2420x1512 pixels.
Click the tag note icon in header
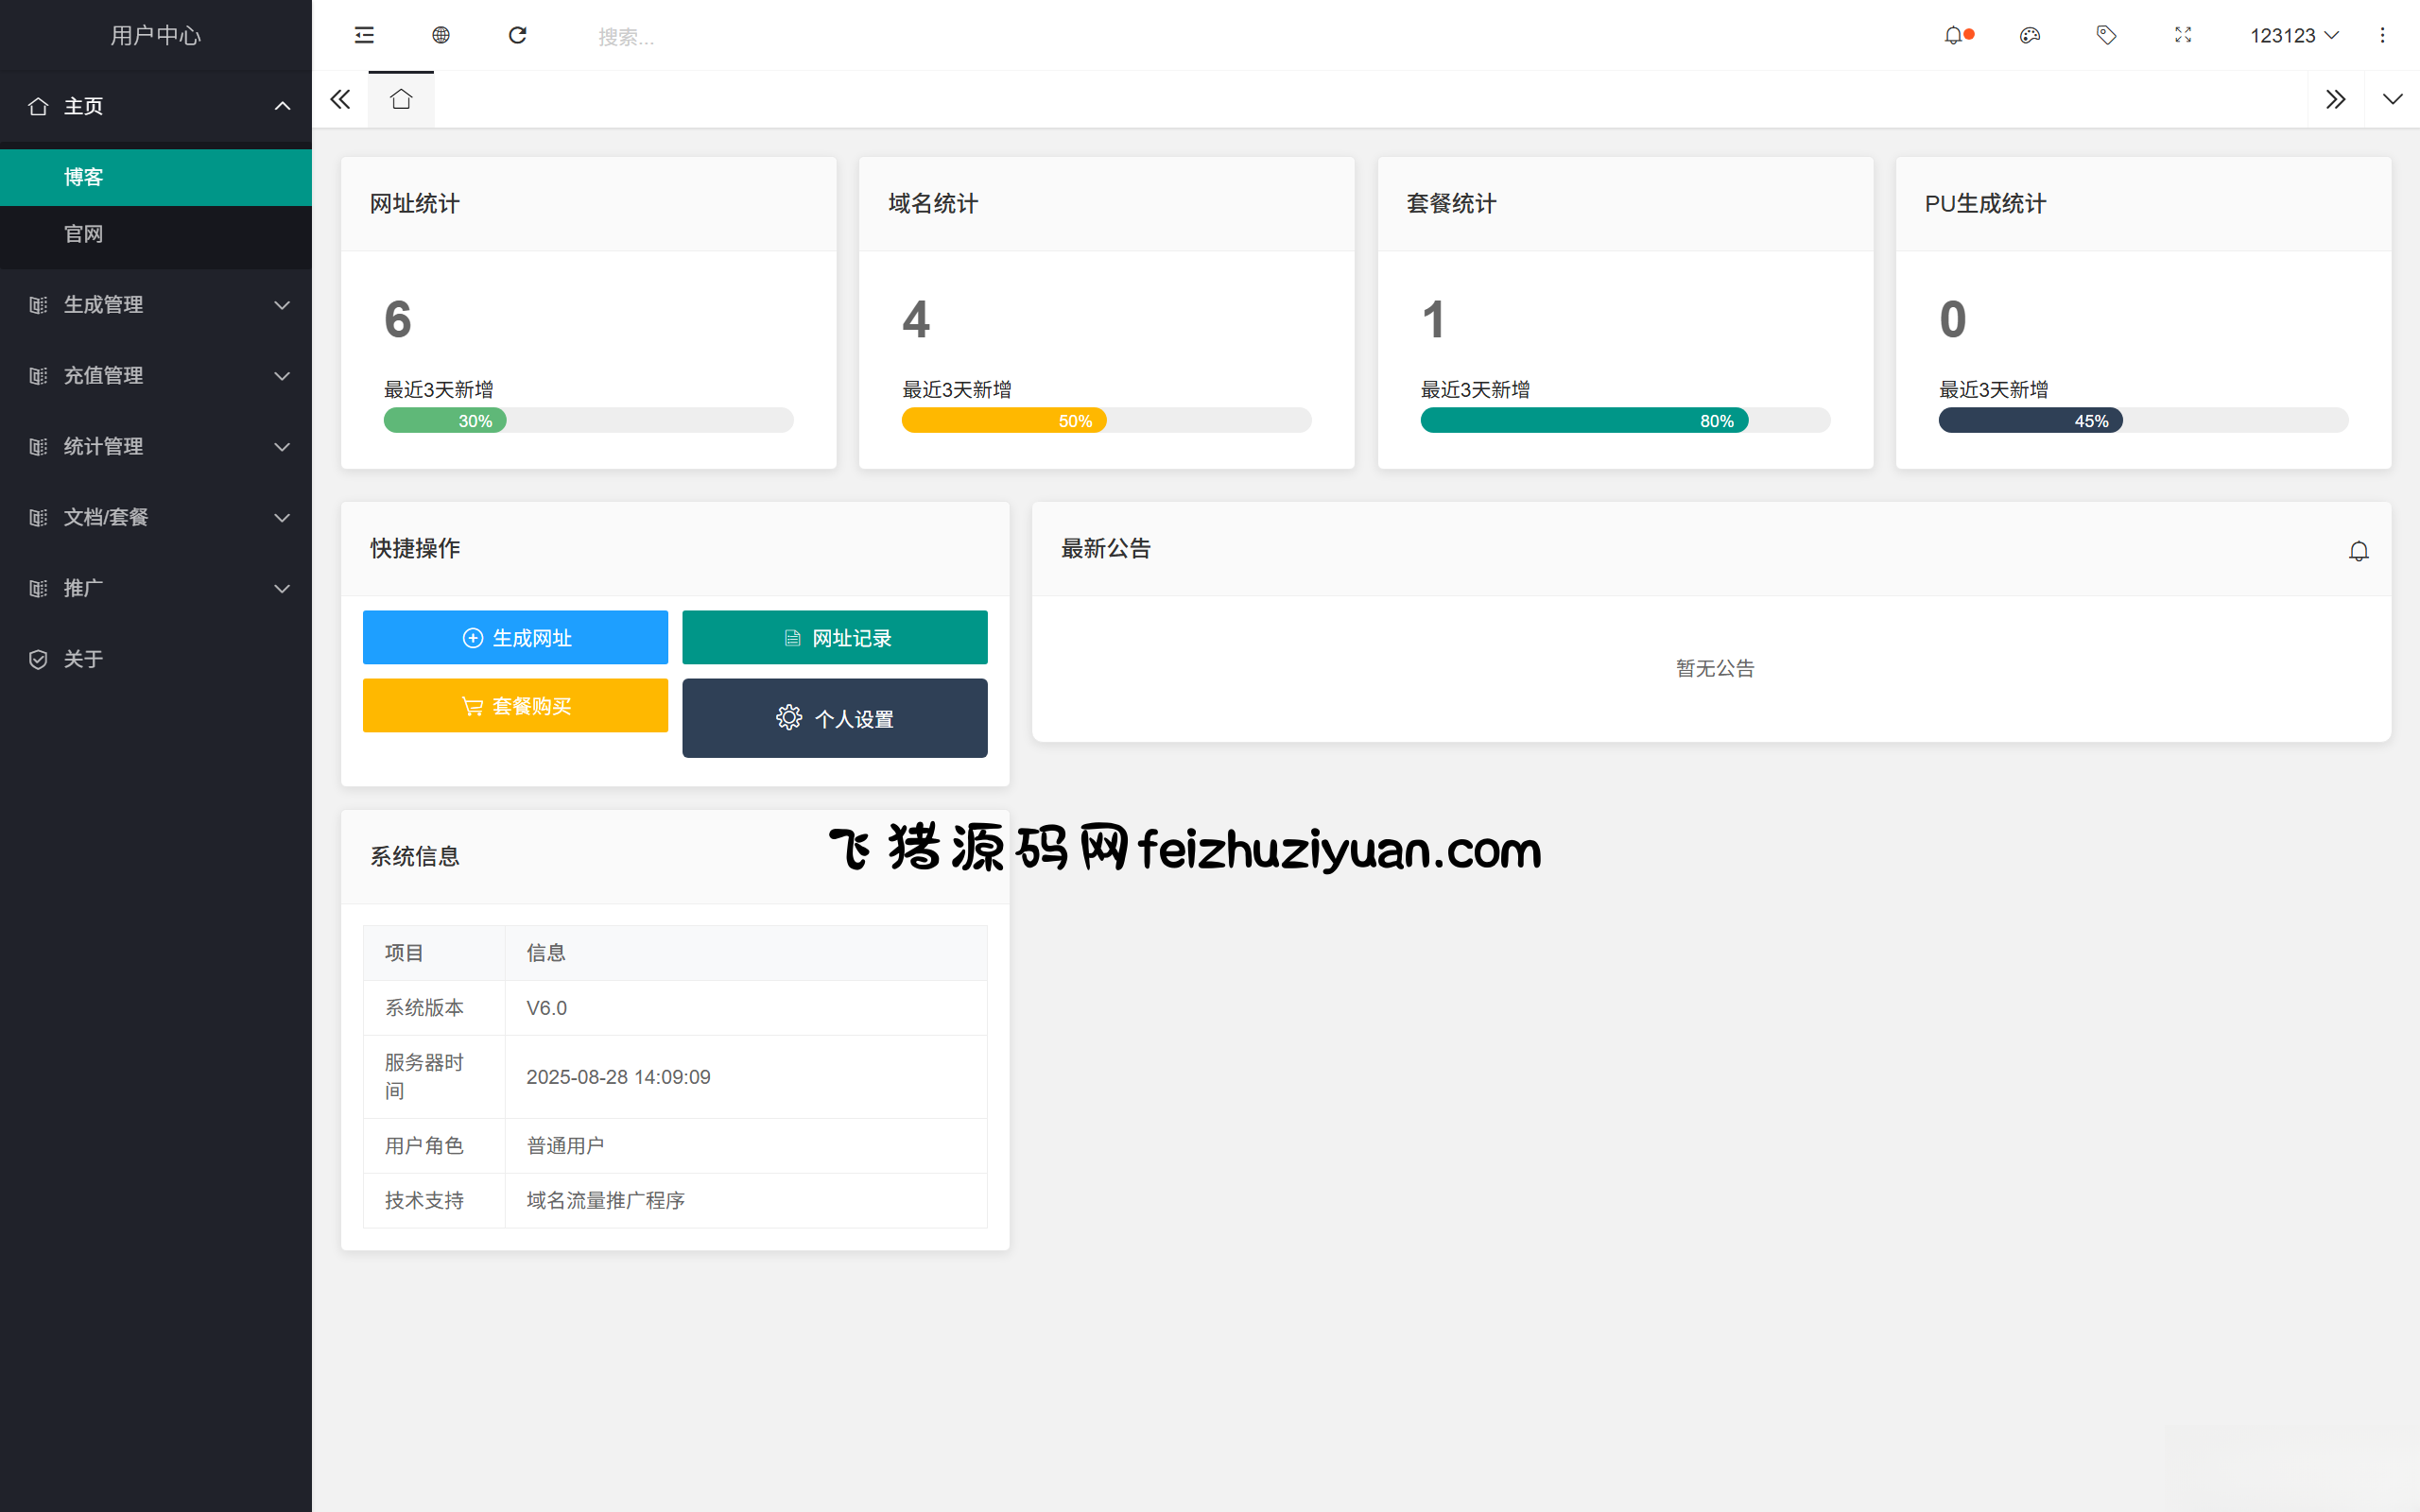click(2106, 36)
